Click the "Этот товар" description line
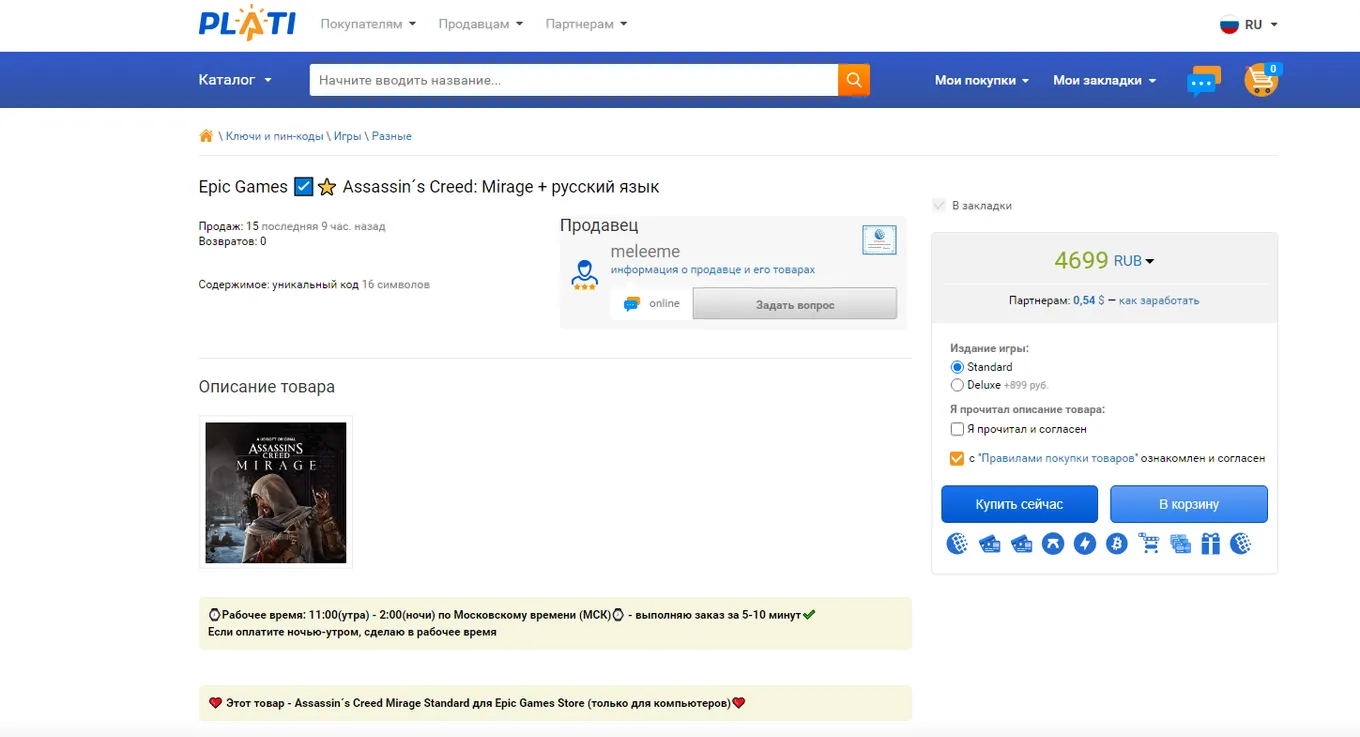 (477, 703)
